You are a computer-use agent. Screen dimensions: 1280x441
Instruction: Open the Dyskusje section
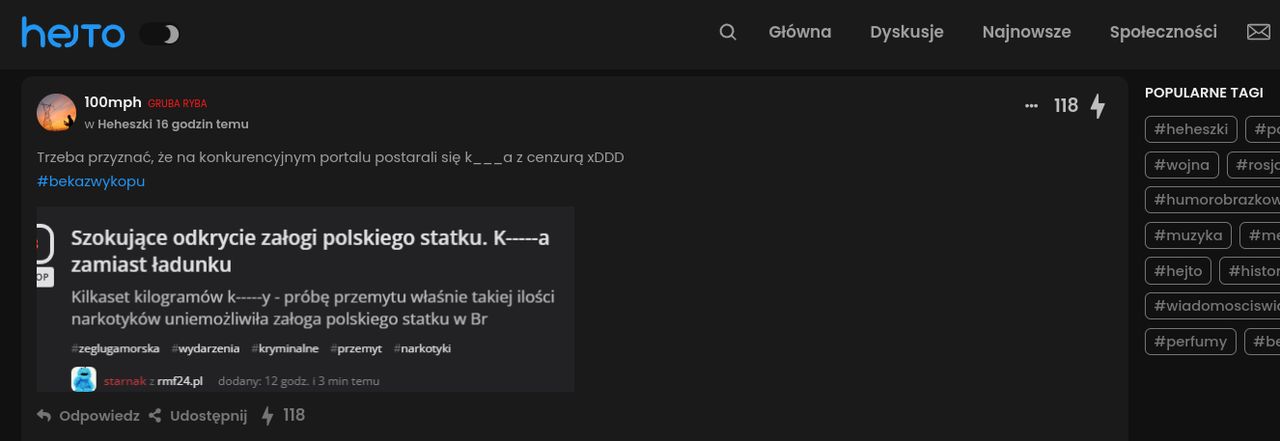click(x=907, y=32)
